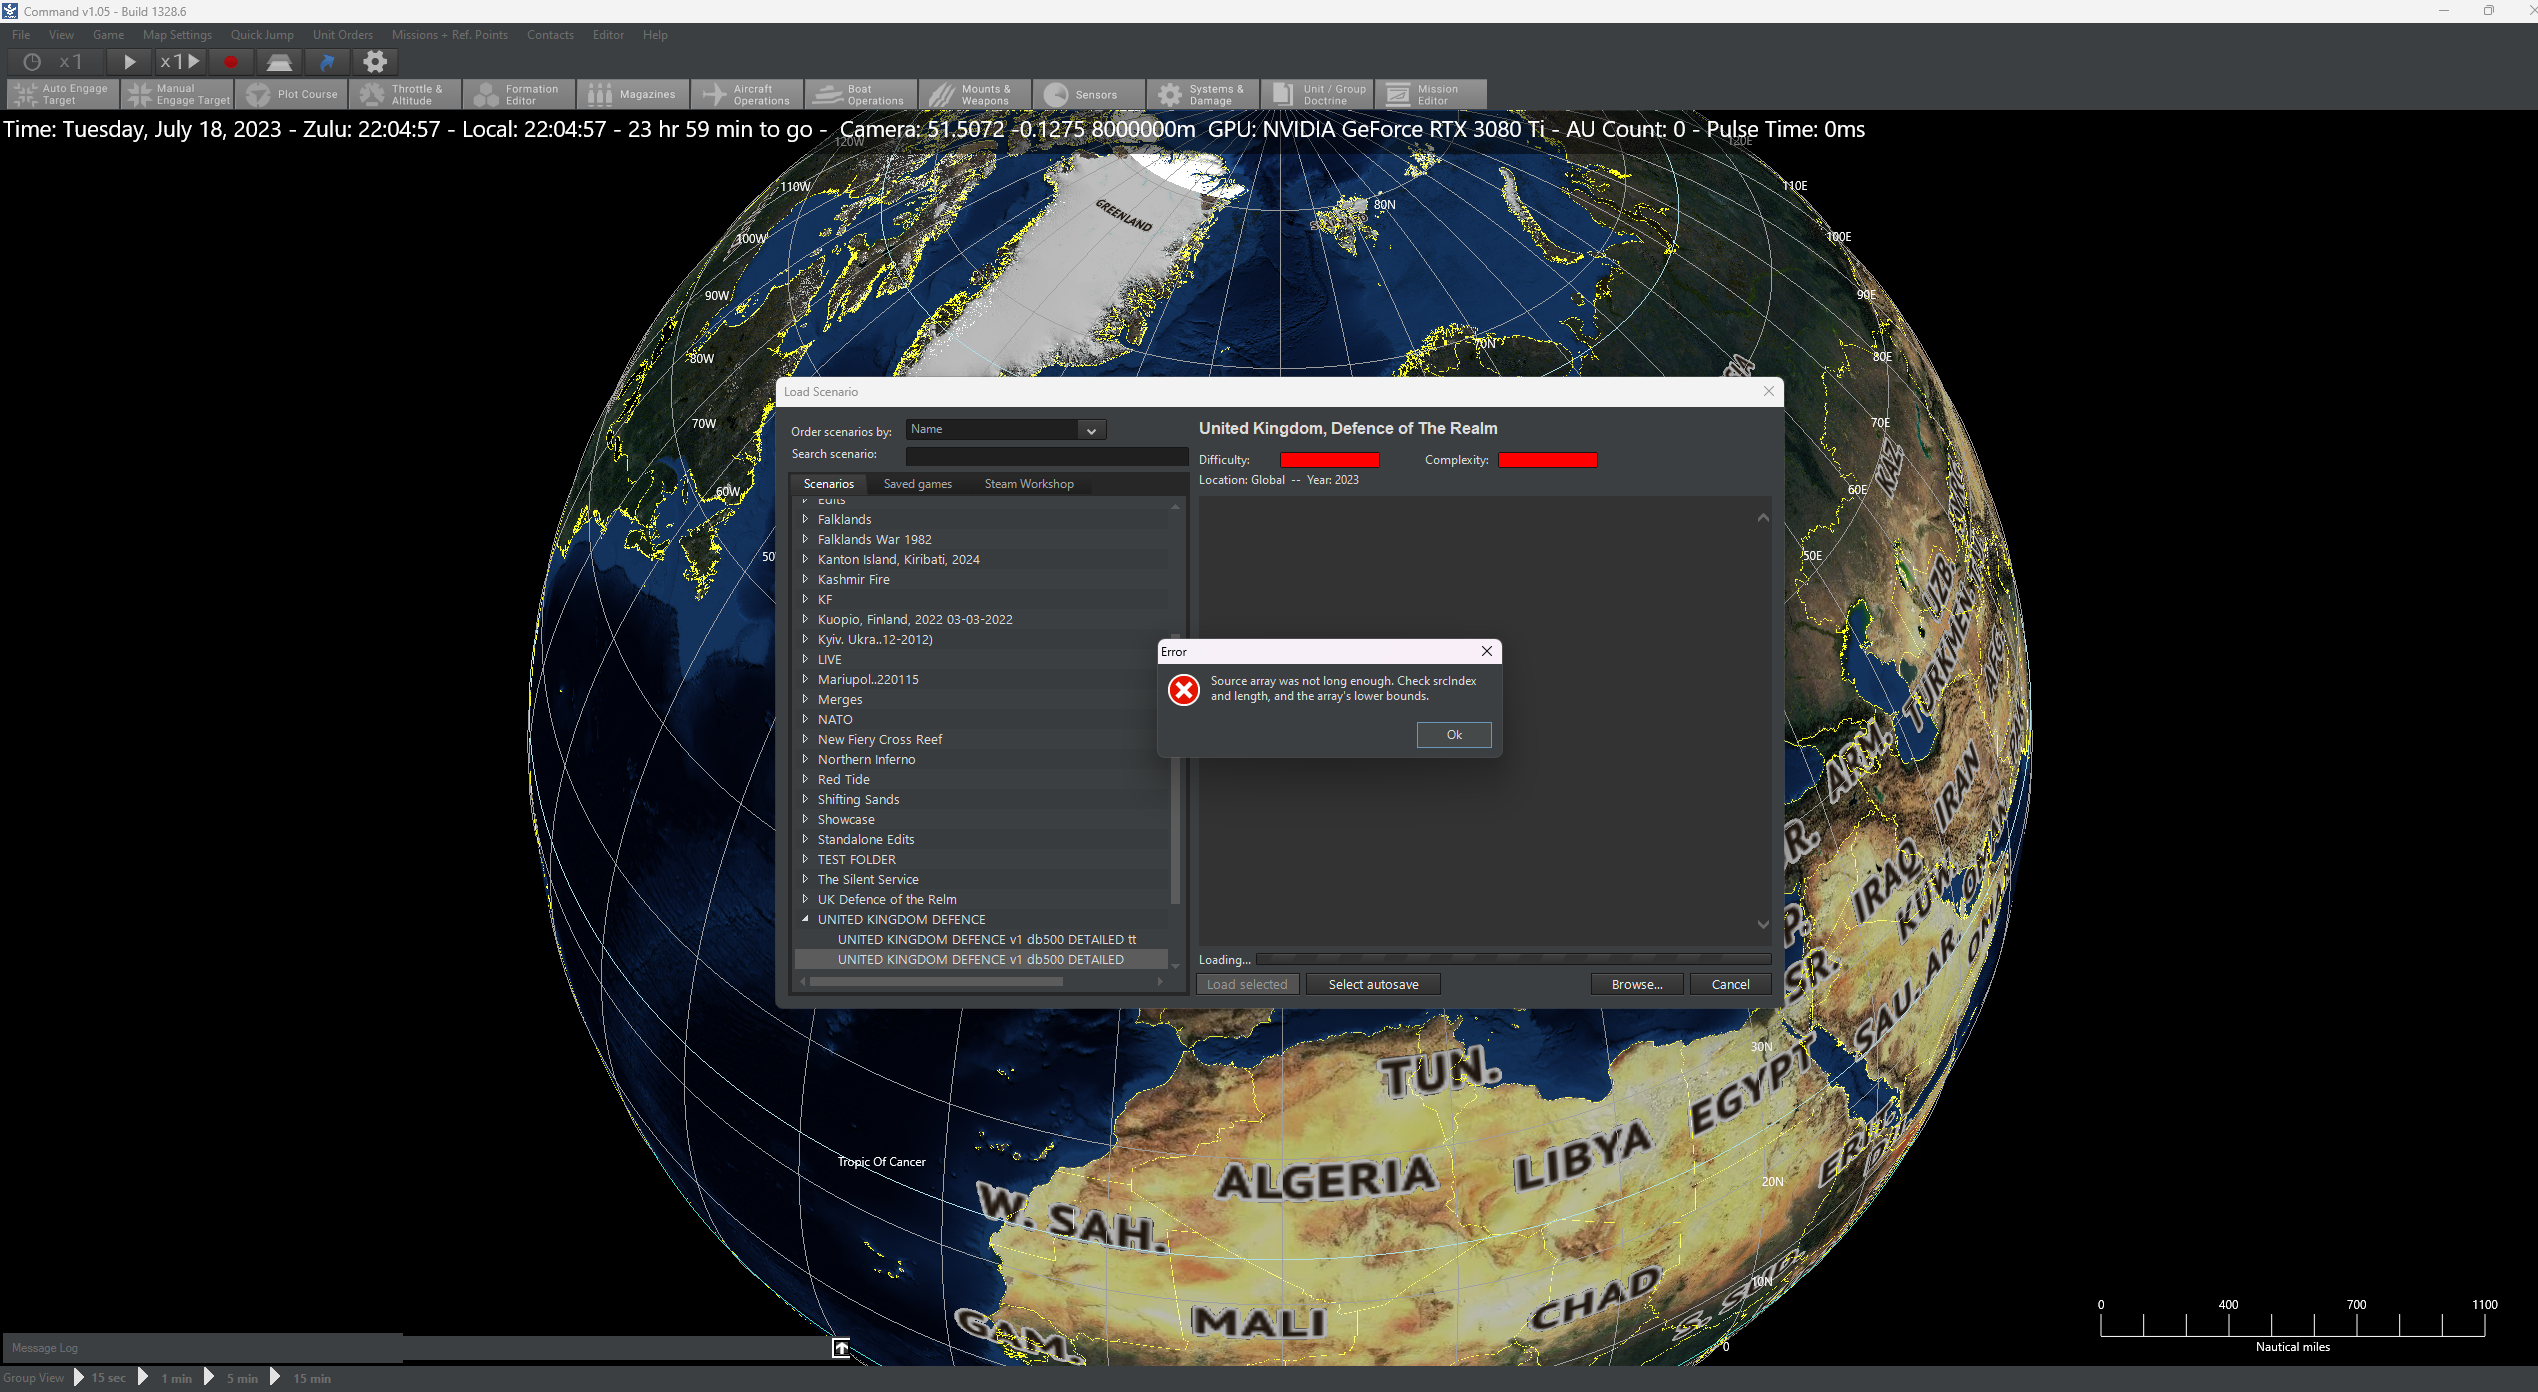Viewport: 2538px width, 1392px height.
Task: Click Ok in the Error dialog
Action: click(1453, 735)
